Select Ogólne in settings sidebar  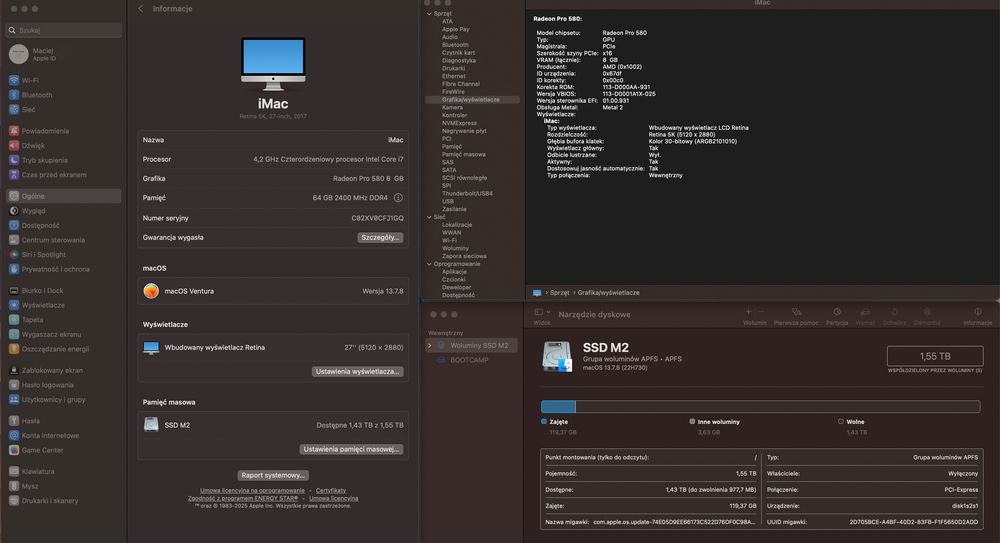64,196
